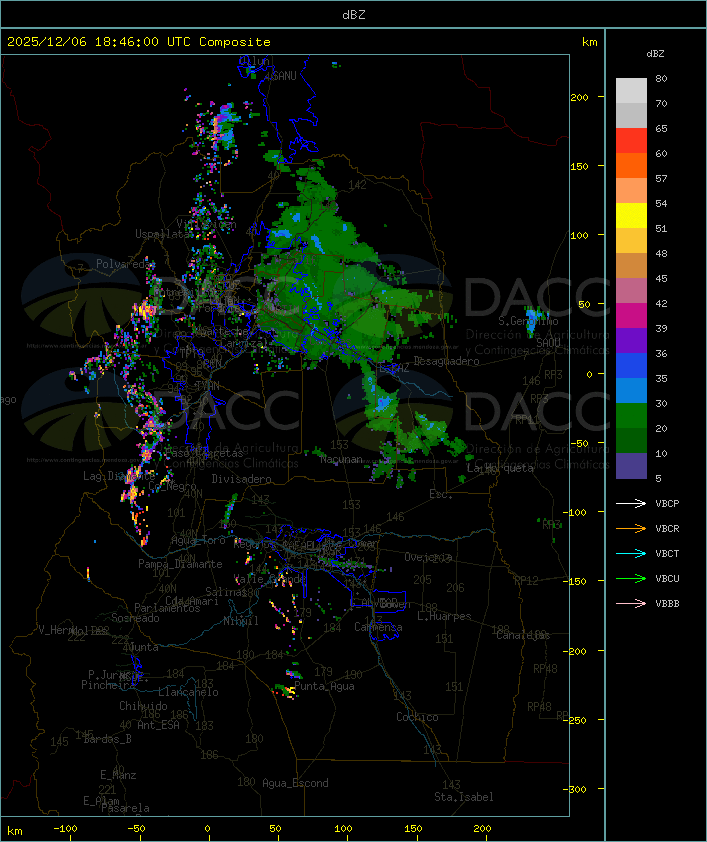Click the Polvaredas place label

pyautogui.click(x=125, y=264)
